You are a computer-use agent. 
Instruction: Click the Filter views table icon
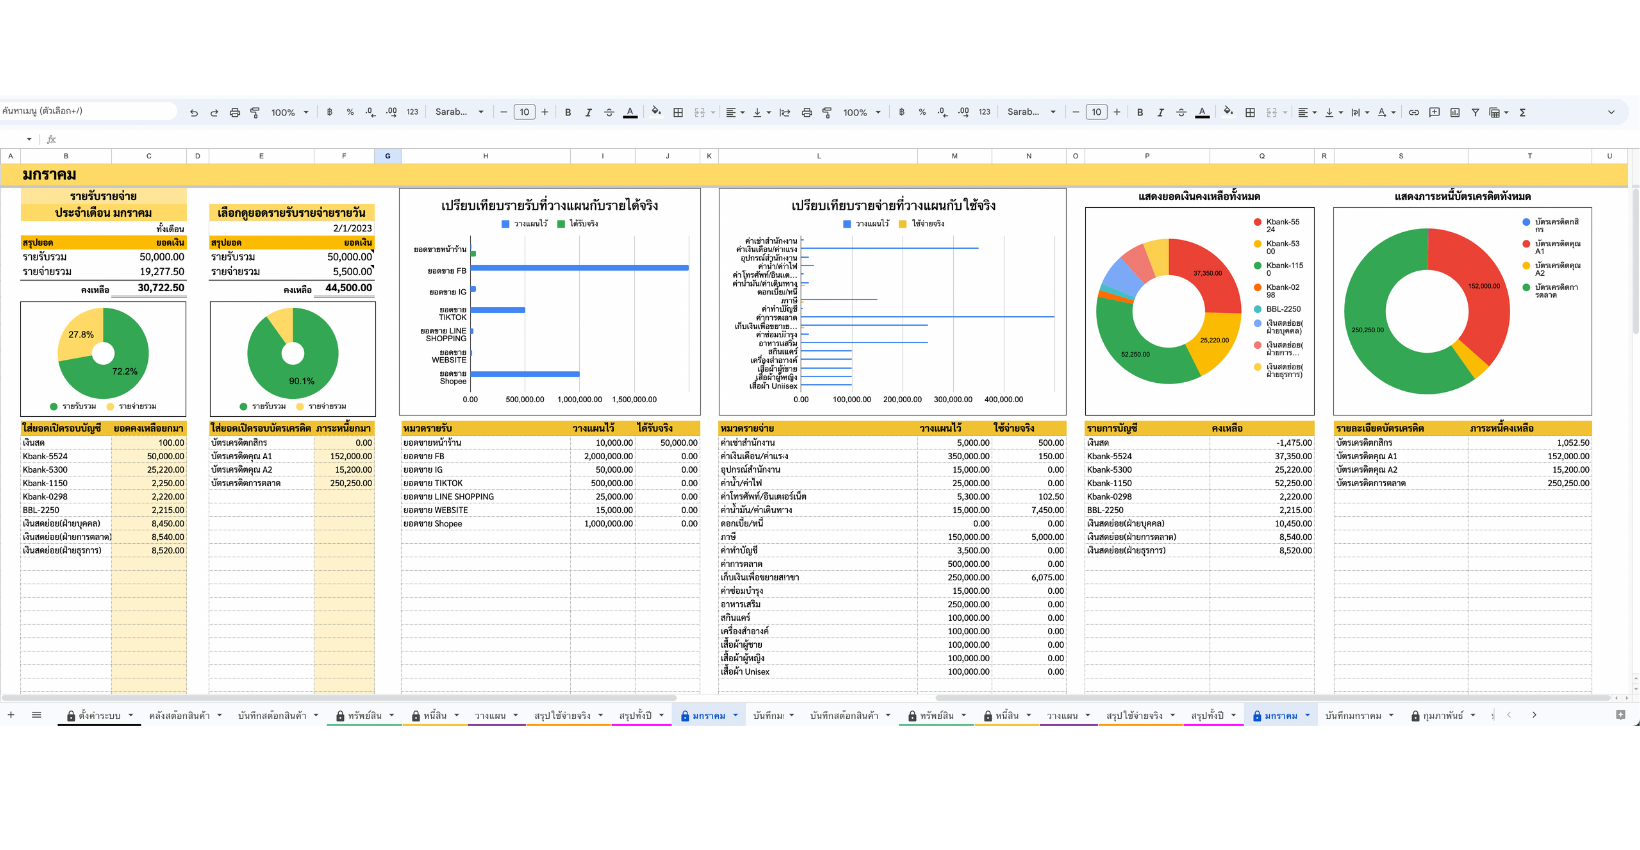(1494, 113)
